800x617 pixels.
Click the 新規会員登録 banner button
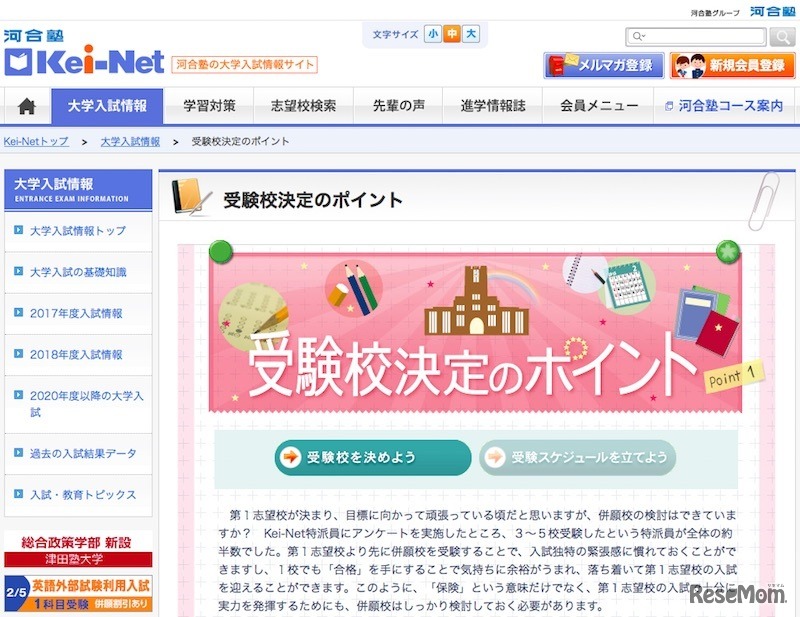coord(732,65)
